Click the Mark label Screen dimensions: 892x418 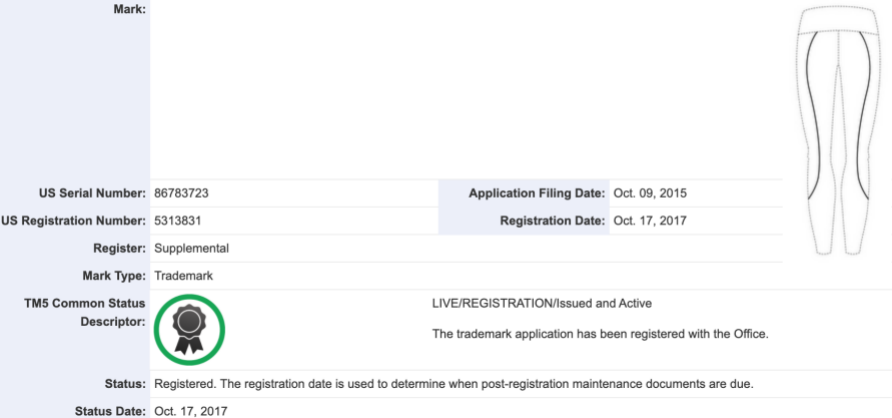[130, 9]
